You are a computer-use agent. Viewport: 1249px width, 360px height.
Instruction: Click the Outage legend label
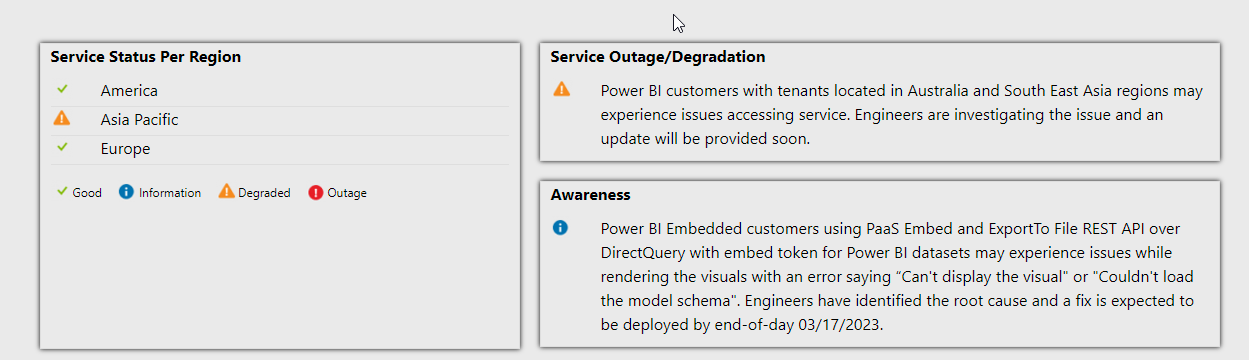coord(347,193)
